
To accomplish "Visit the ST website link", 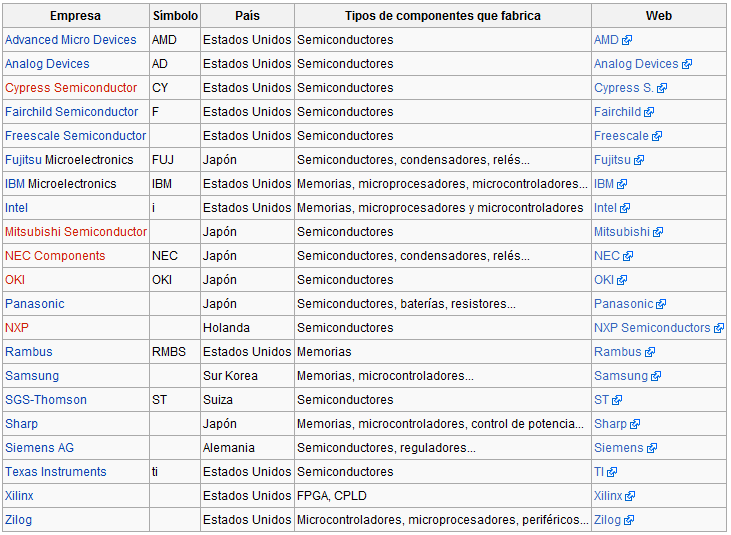I will click(601, 400).
